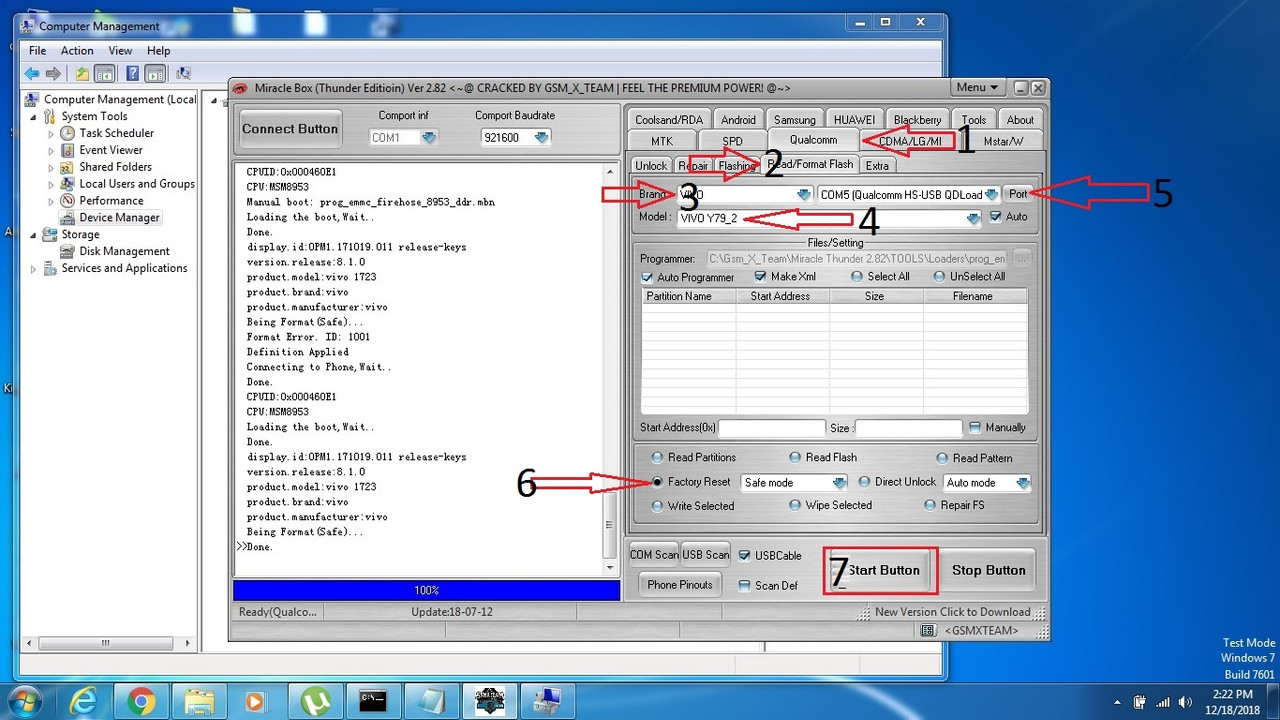1280x720 pixels.
Task: Open the Auto mode dropdown
Action: (x=1022, y=483)
